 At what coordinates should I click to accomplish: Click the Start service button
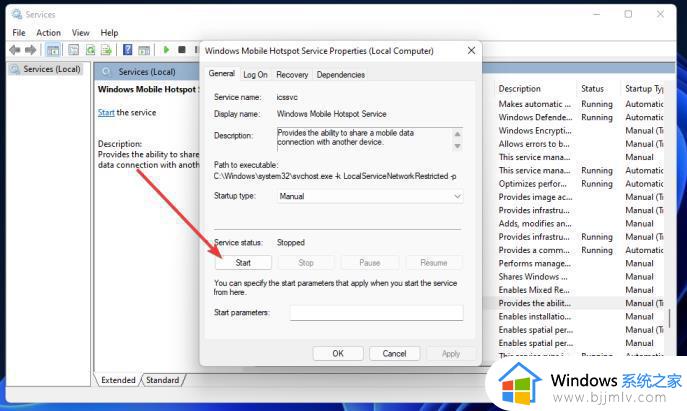click(243, 262)
